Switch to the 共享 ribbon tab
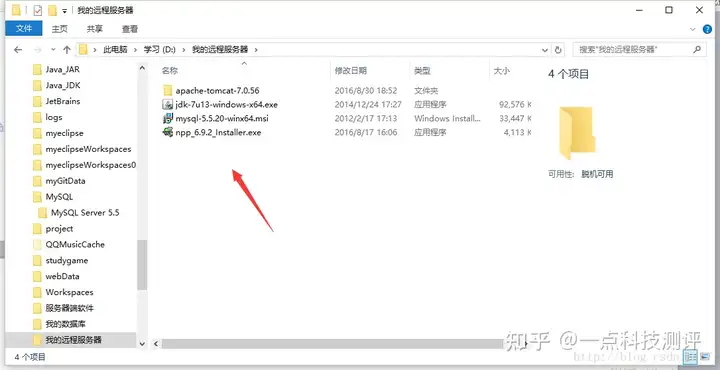Viewport: 720px width, 370px height. click(x=95, y=29)
